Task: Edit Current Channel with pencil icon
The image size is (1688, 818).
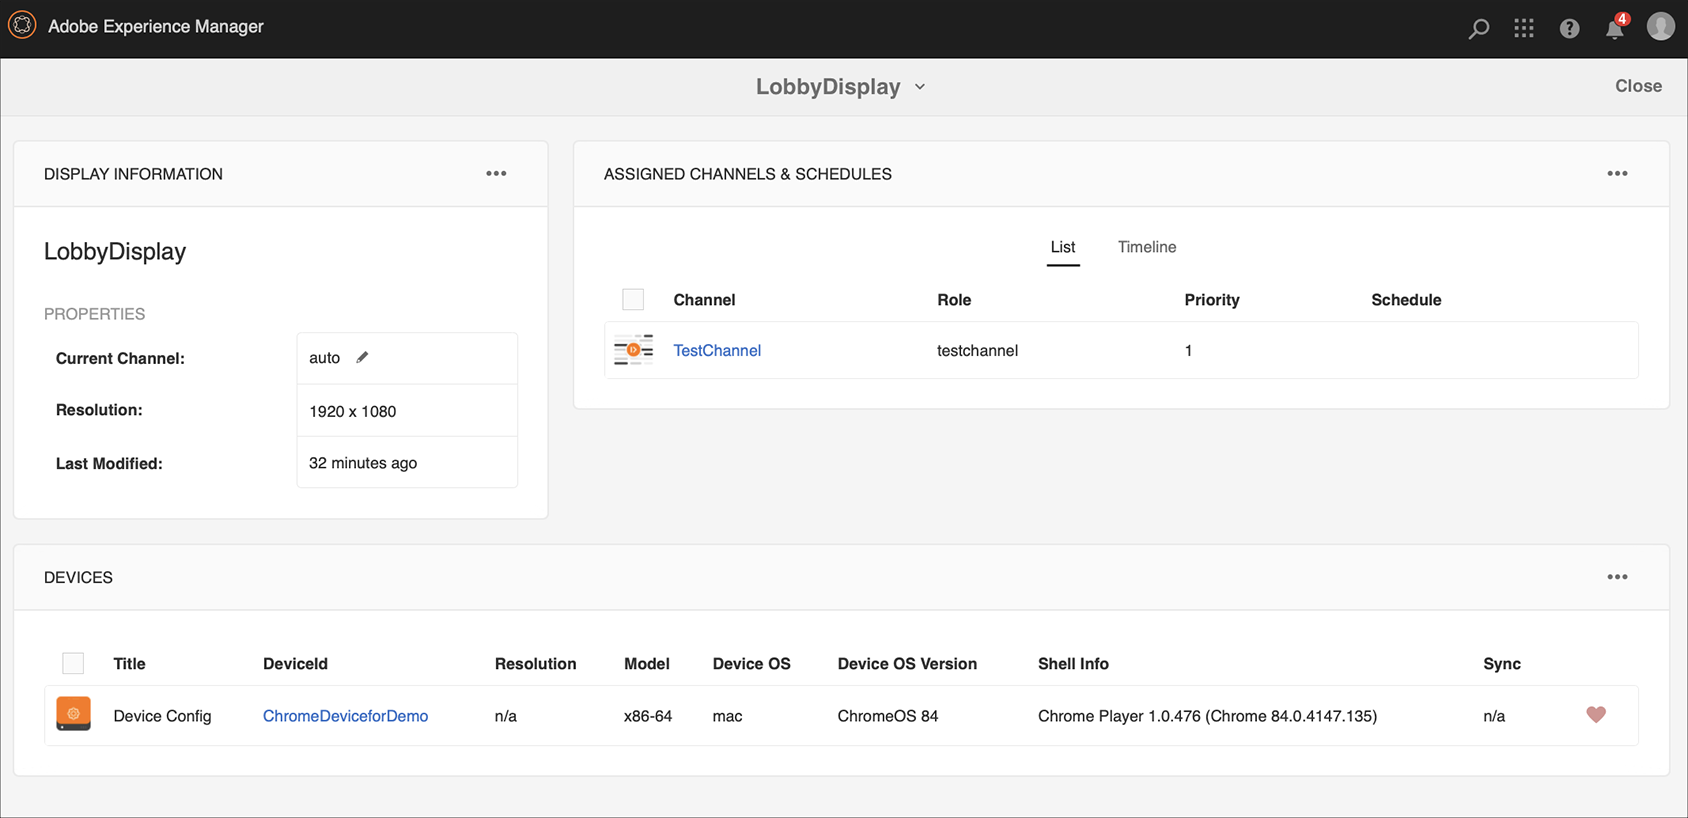Action: [362, 357]
